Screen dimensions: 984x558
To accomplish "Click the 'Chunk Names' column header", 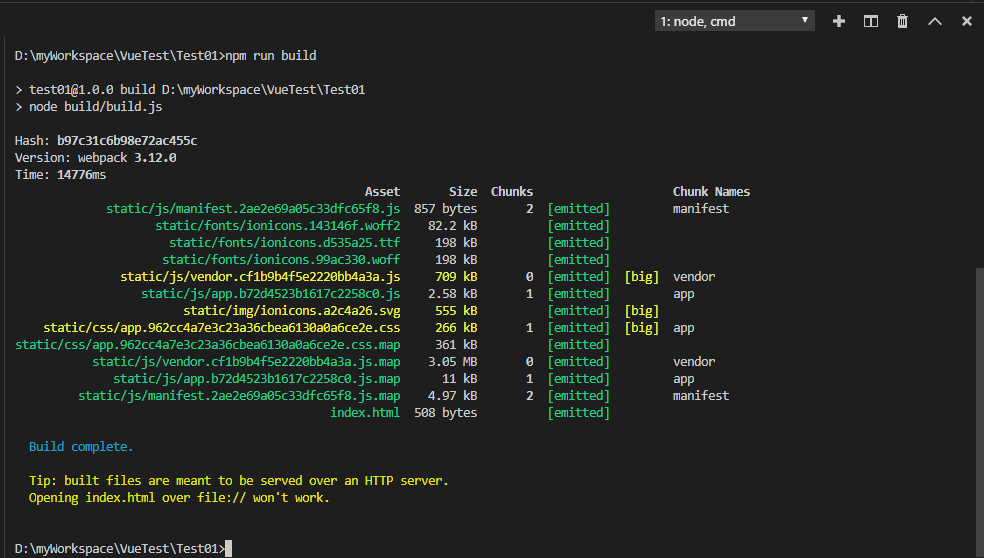I will click(712, 191).
